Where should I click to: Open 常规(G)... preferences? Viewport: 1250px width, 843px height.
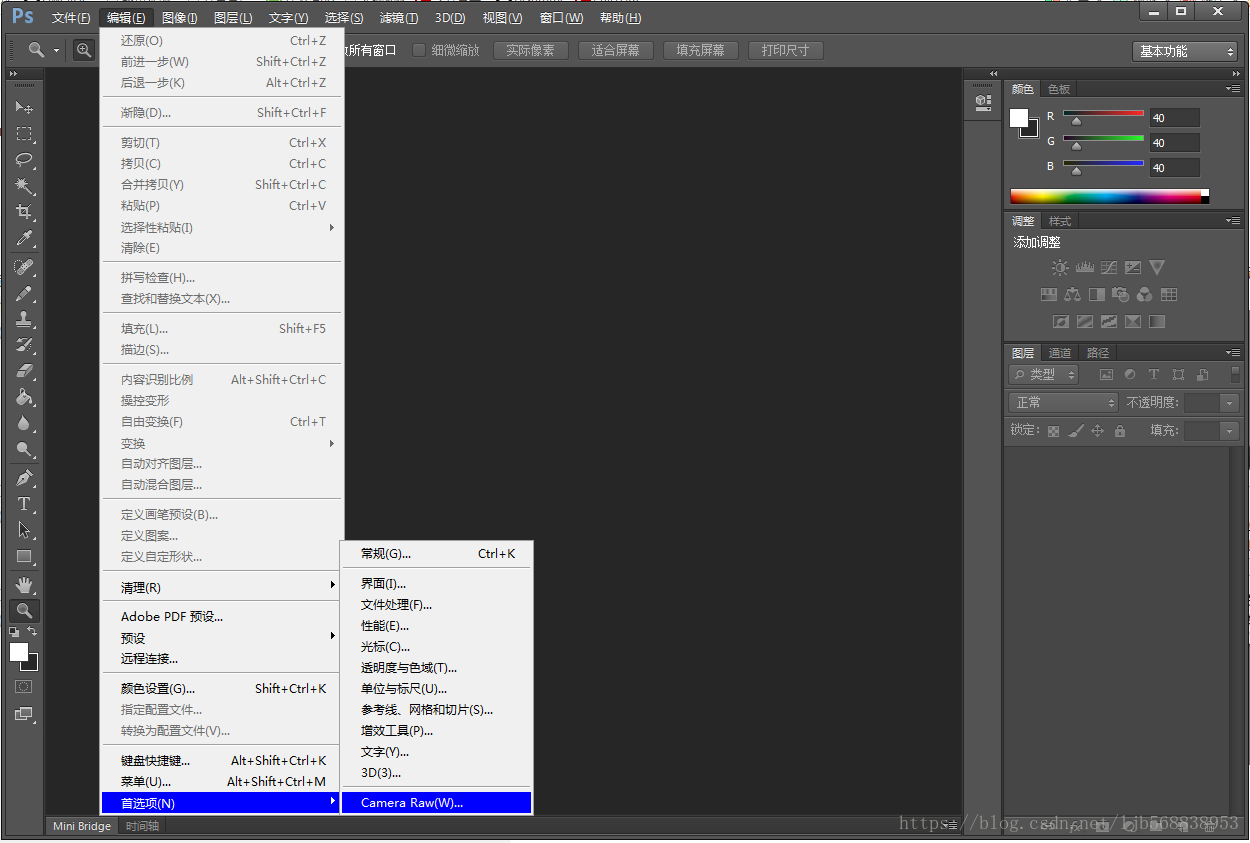[x=437, y=554]
